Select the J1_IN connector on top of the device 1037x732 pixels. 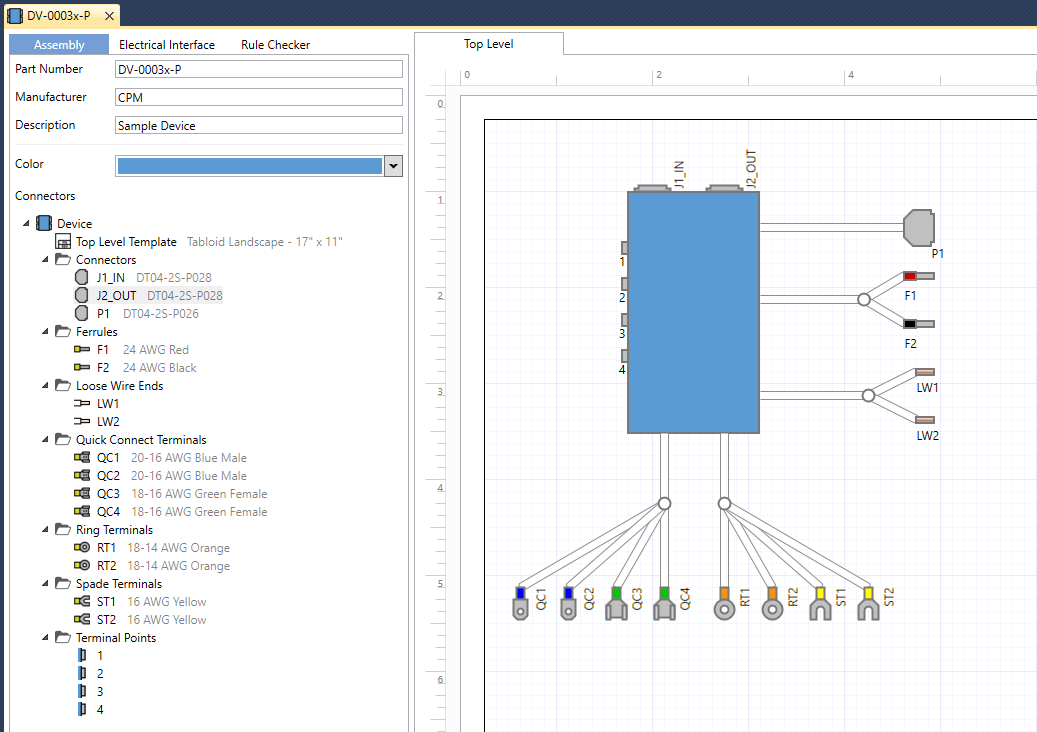pos(653,188)
